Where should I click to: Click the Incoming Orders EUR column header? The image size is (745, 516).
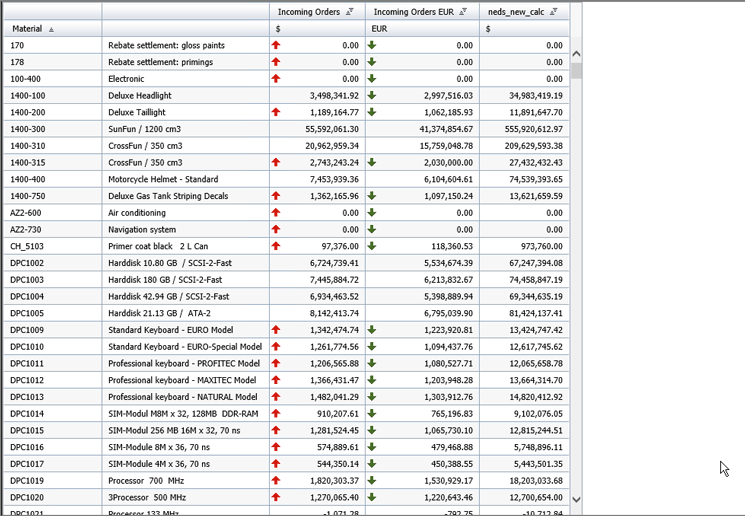pyautogui.click(x=422, y=12)
